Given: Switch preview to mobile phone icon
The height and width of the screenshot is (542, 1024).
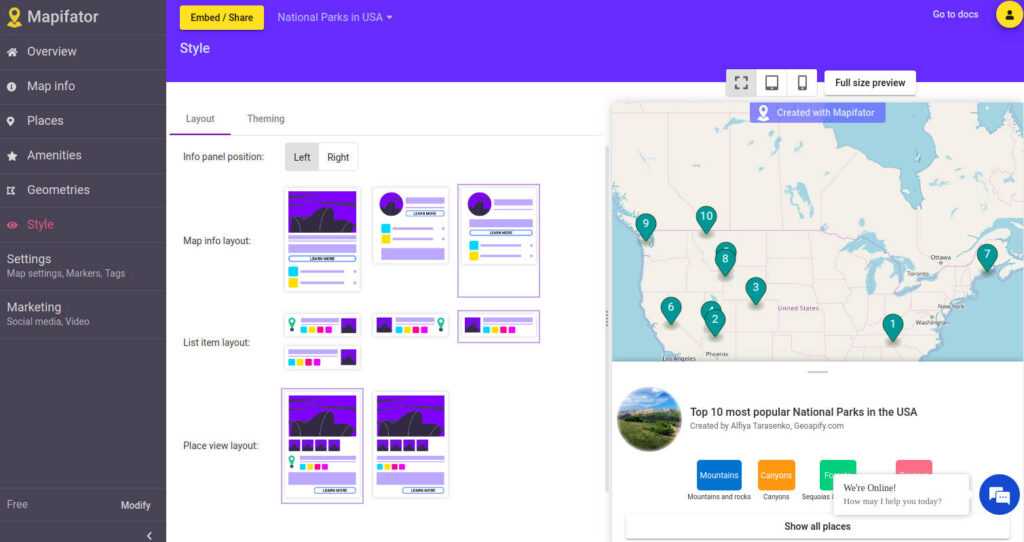Looking at the screenshot, I should point(802,83).
